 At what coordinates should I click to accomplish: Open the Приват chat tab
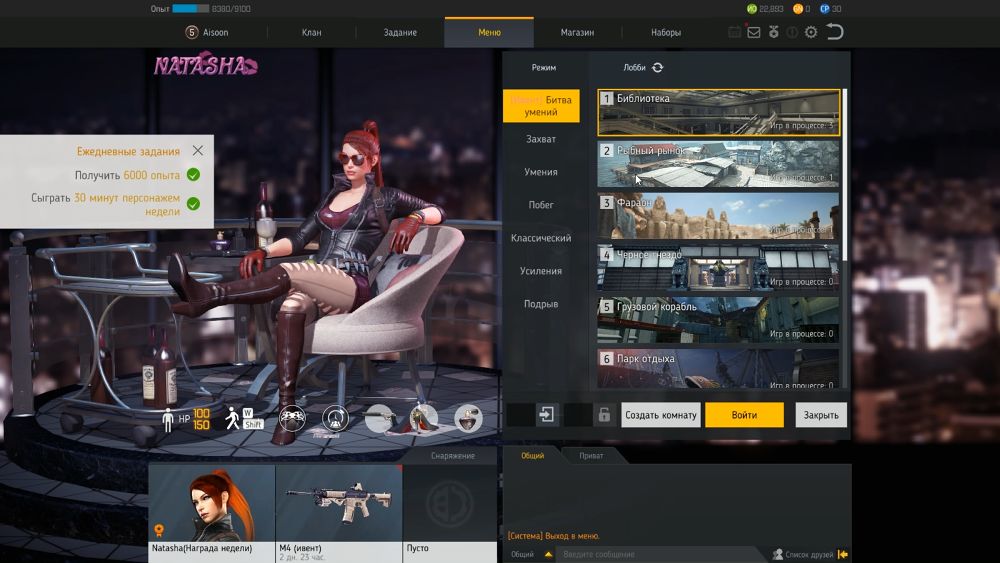pyautogui.click(x=591, y=455)
